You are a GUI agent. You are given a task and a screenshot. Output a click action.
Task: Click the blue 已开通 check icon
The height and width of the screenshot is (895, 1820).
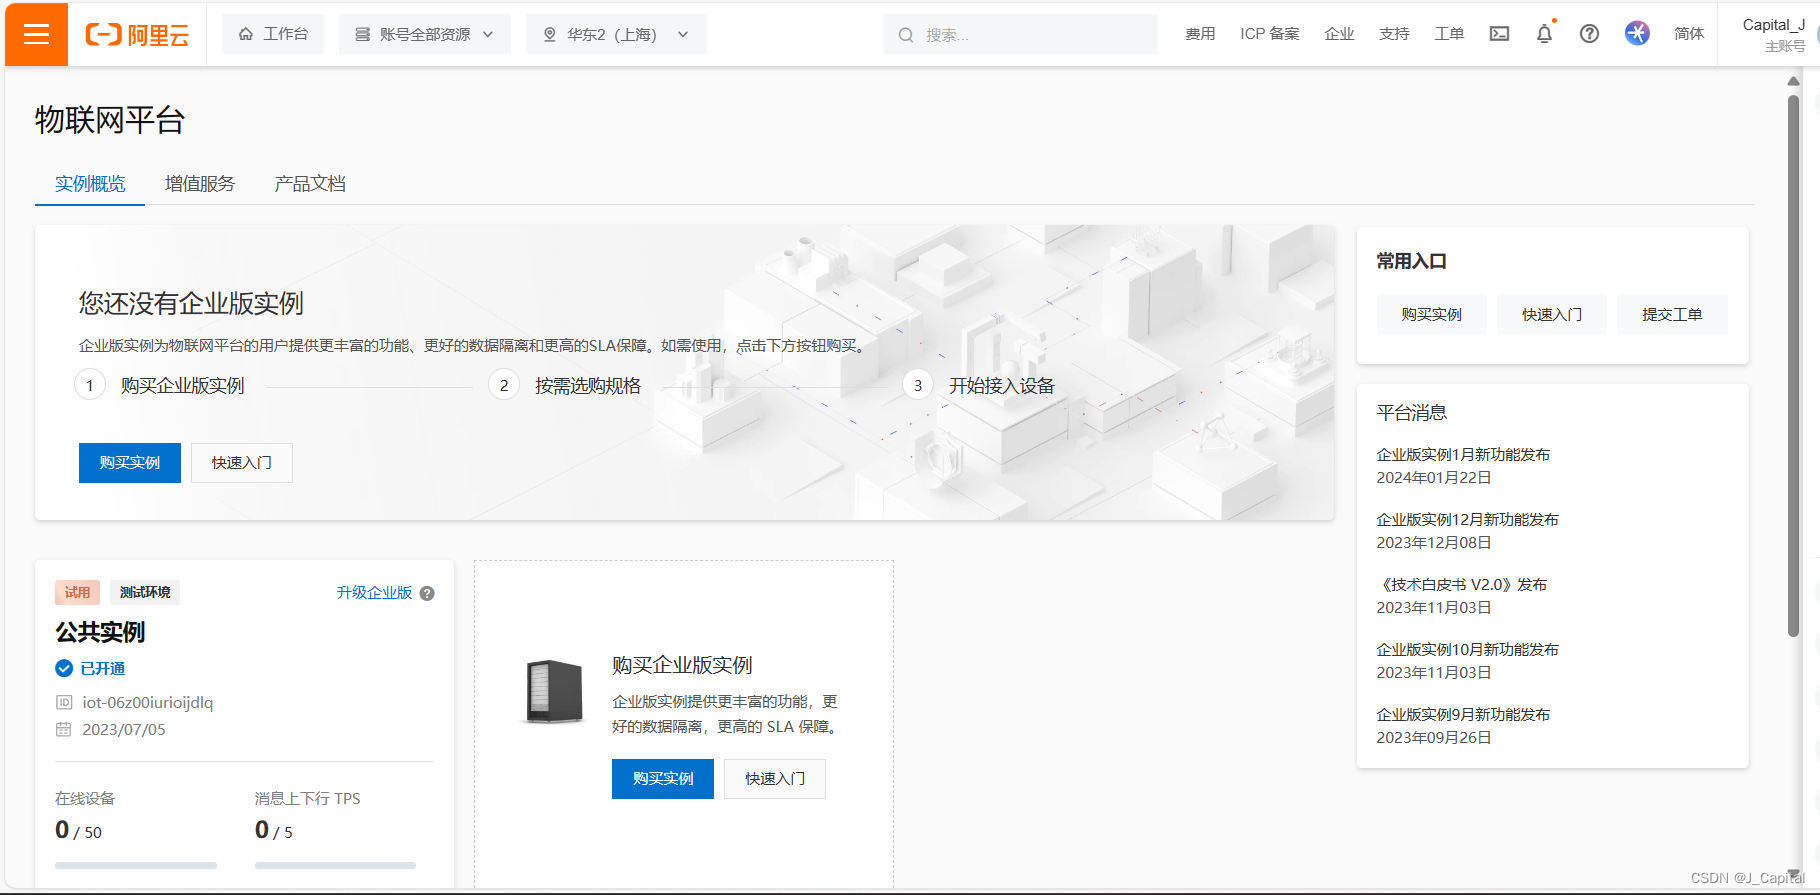(x=64, y=668)
